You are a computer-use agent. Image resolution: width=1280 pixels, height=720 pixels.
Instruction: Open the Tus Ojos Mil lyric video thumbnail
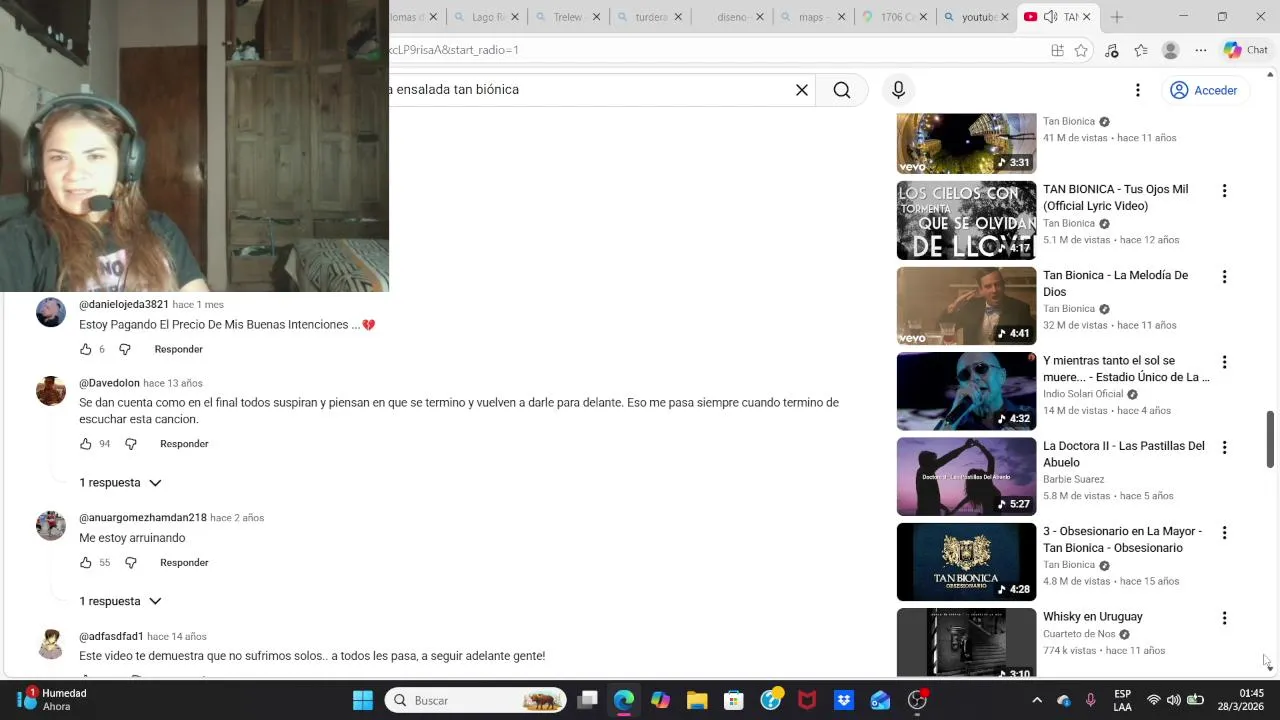pyautogui.click(x=966, y=220)
